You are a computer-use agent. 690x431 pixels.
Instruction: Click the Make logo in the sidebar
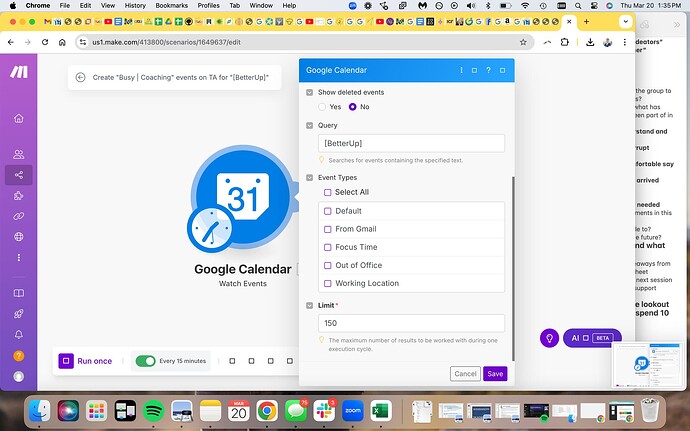tap(19, 72)
